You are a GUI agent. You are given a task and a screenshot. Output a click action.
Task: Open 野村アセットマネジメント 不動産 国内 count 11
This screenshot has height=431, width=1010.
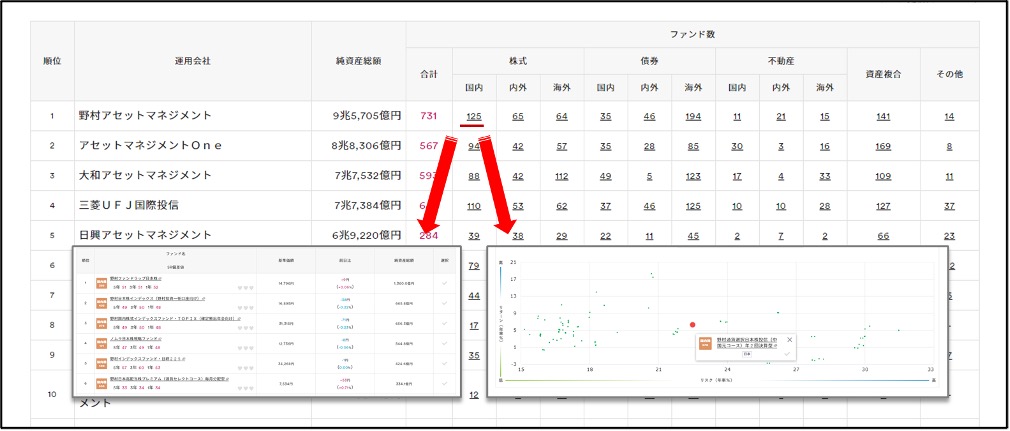(737, 117)
